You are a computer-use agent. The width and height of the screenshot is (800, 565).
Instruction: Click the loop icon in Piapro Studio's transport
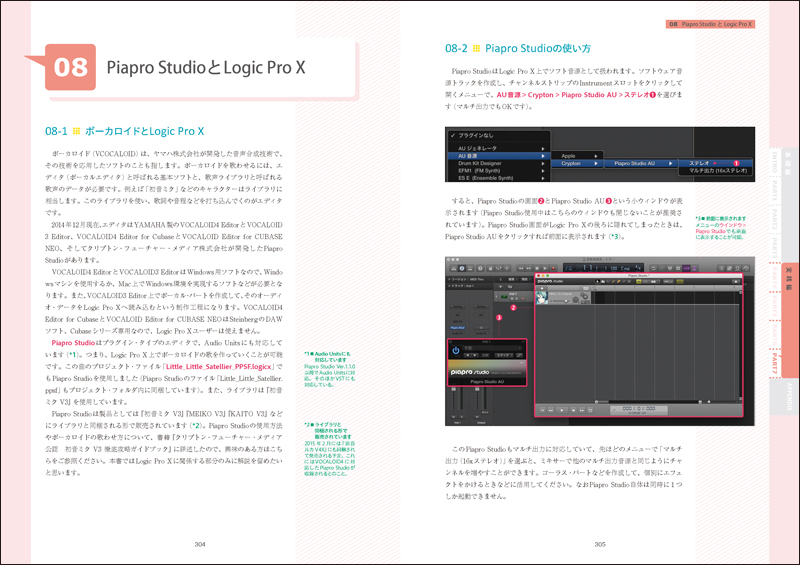(590, 410)
